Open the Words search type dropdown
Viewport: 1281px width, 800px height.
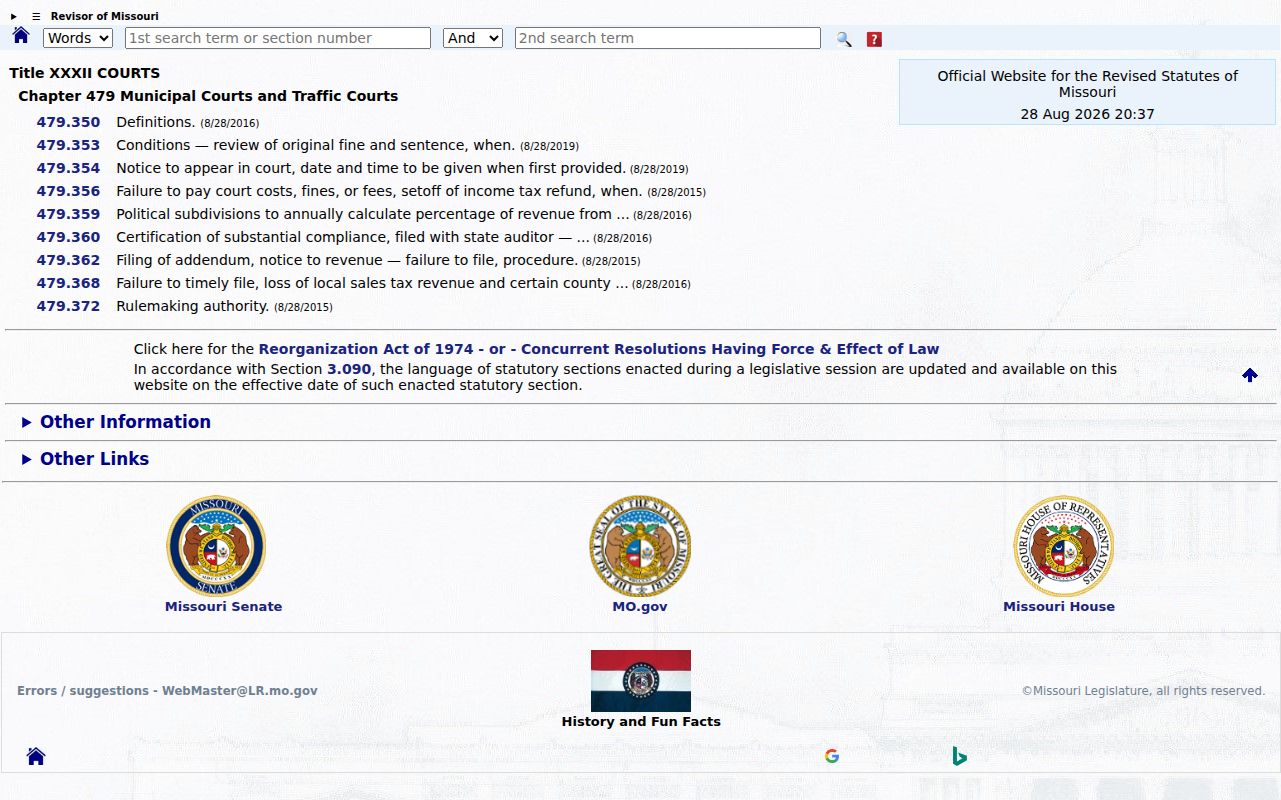pos(78,38)
